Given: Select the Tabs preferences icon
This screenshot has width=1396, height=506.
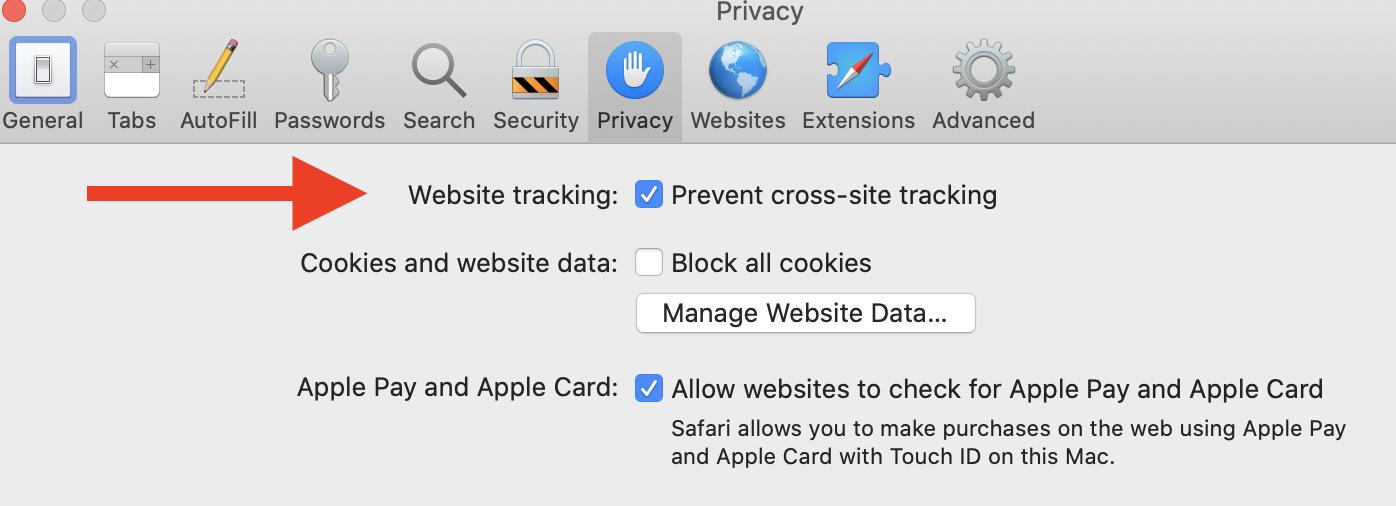Looking at the screenshot, I should tap(132, 71).
